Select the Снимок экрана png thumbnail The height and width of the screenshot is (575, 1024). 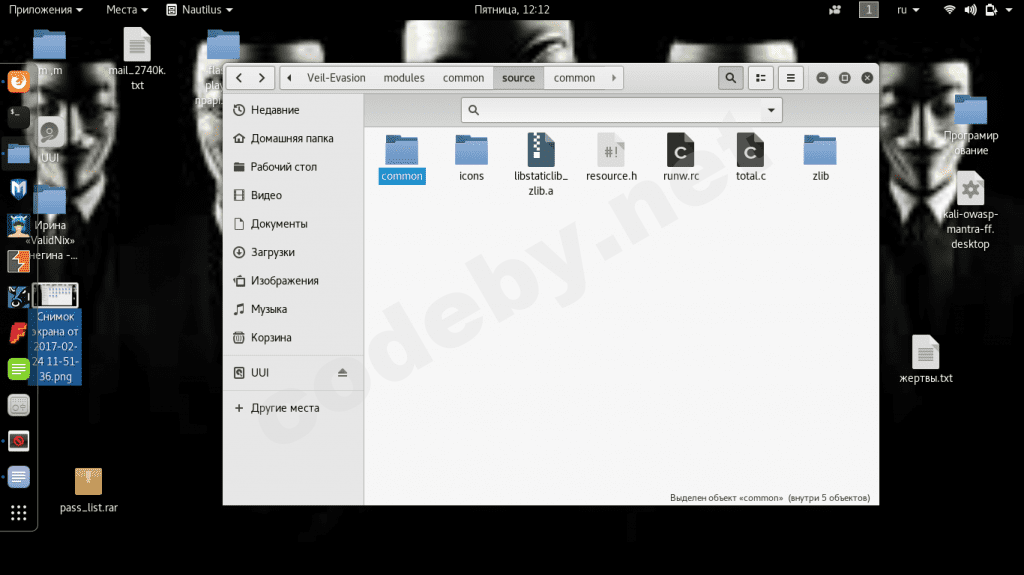coord(55,295)
